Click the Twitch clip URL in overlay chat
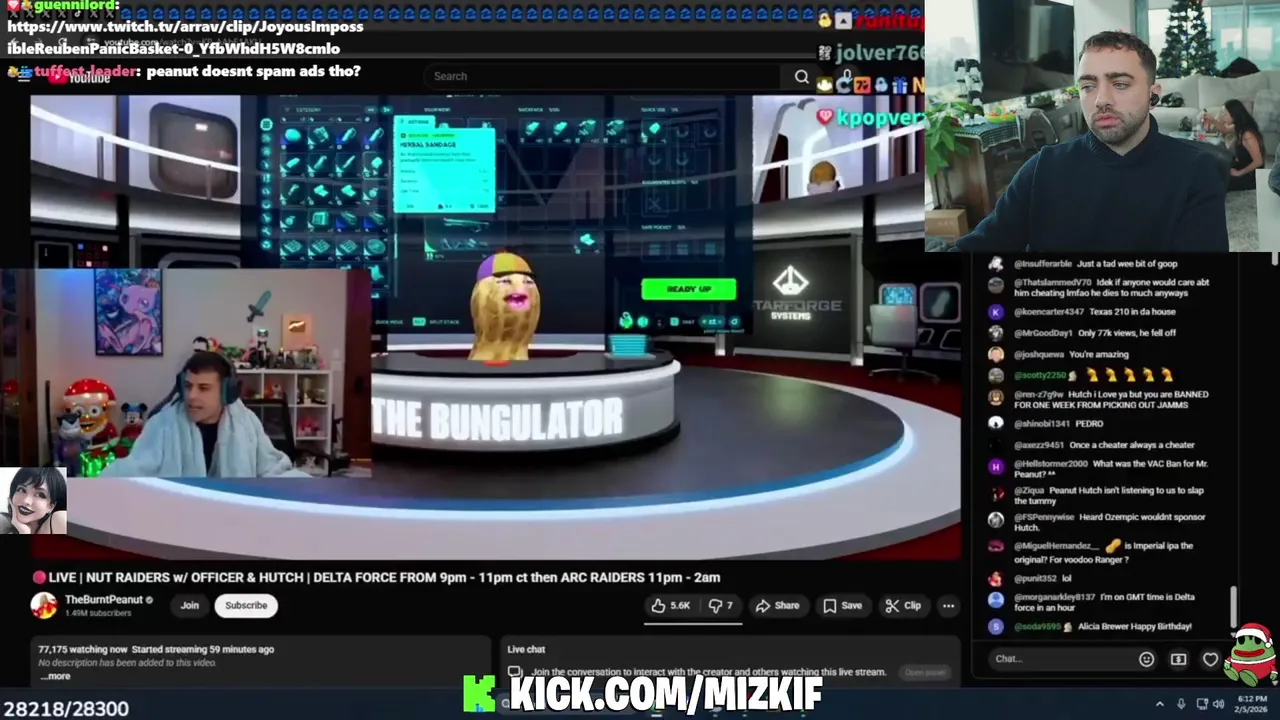 click(185, 37)
